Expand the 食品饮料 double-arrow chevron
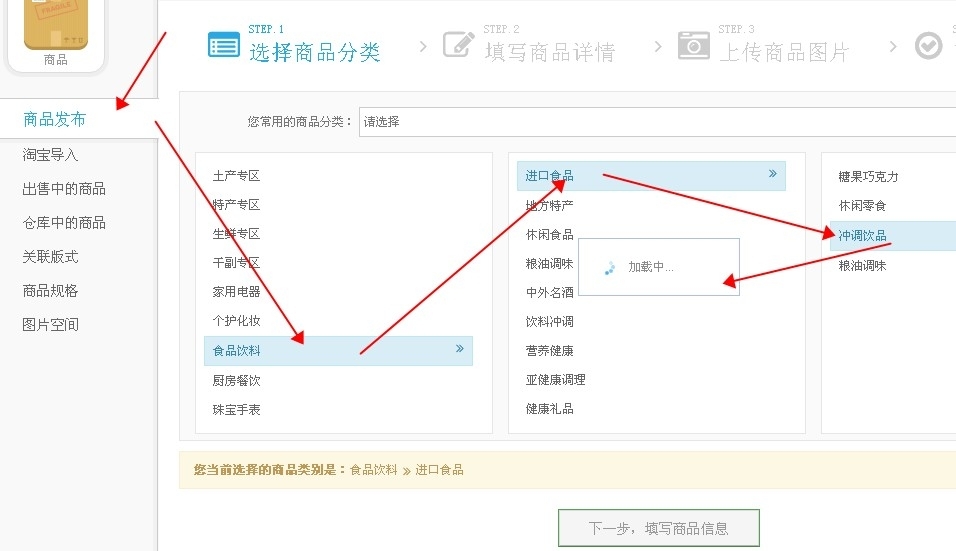 pyautogui.click(x=460, y=349)
